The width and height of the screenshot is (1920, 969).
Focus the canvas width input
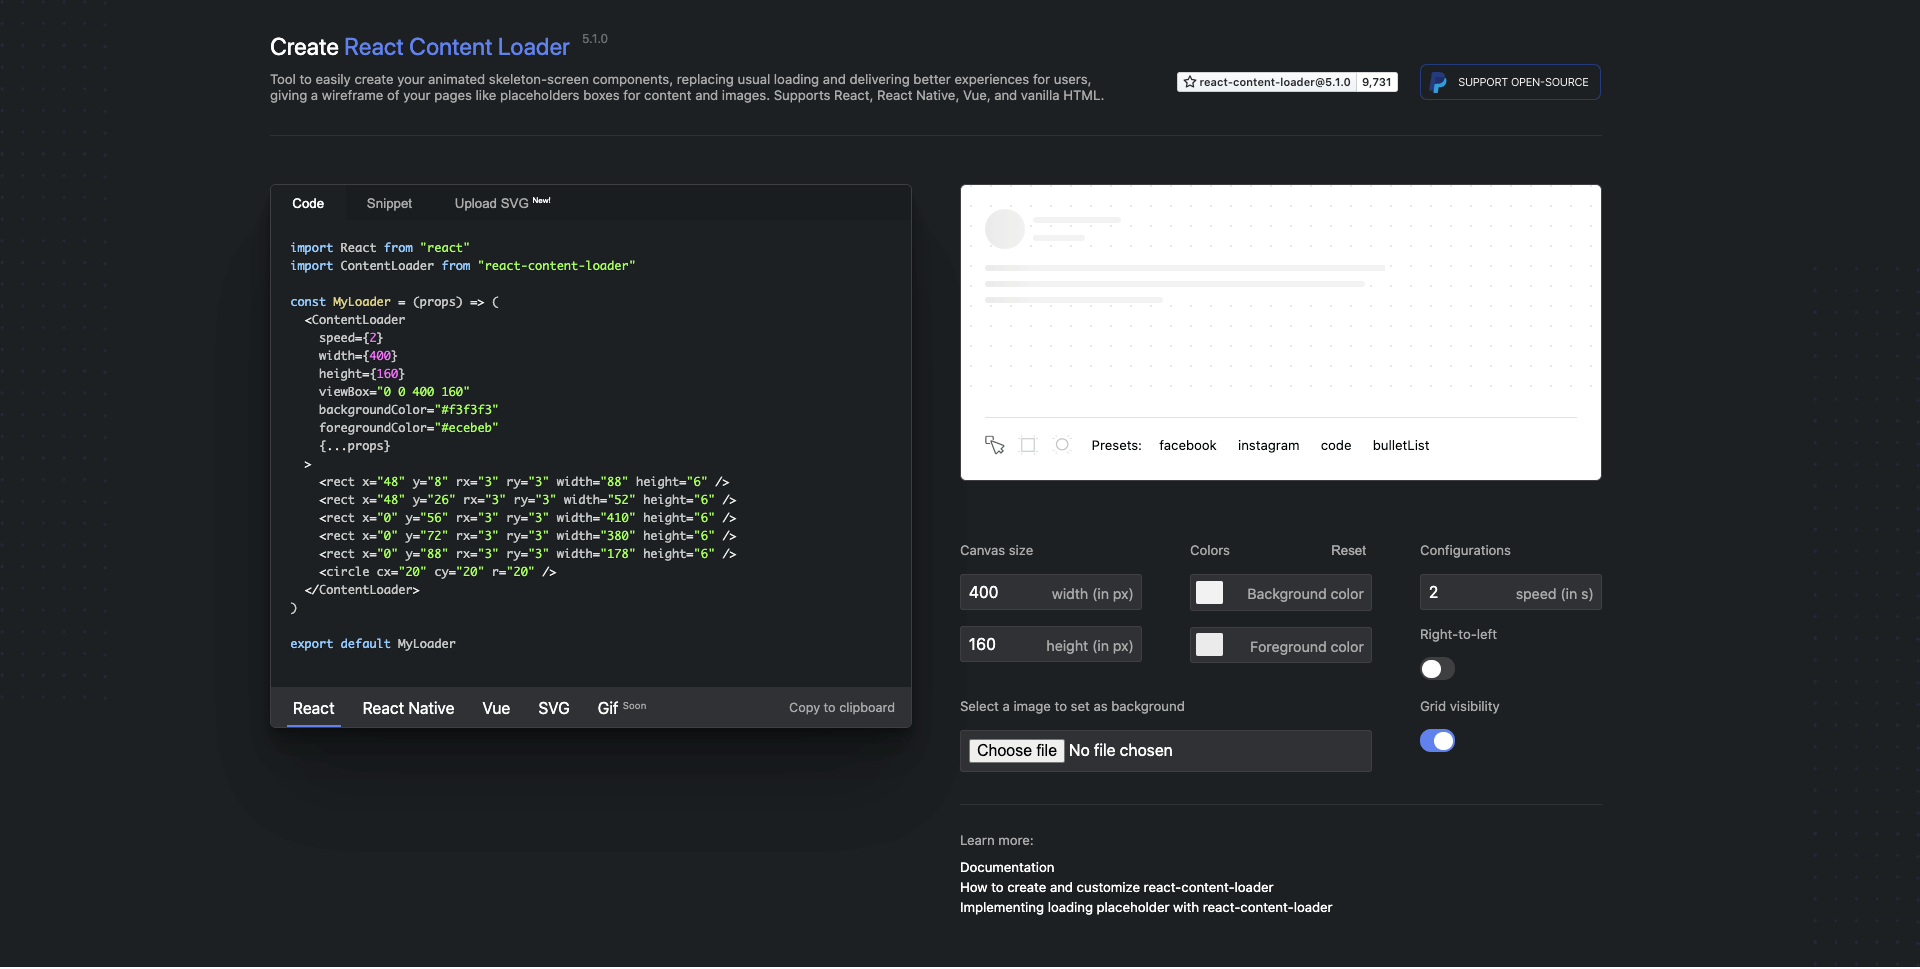pyautogui.click(x=1051, y=593)
